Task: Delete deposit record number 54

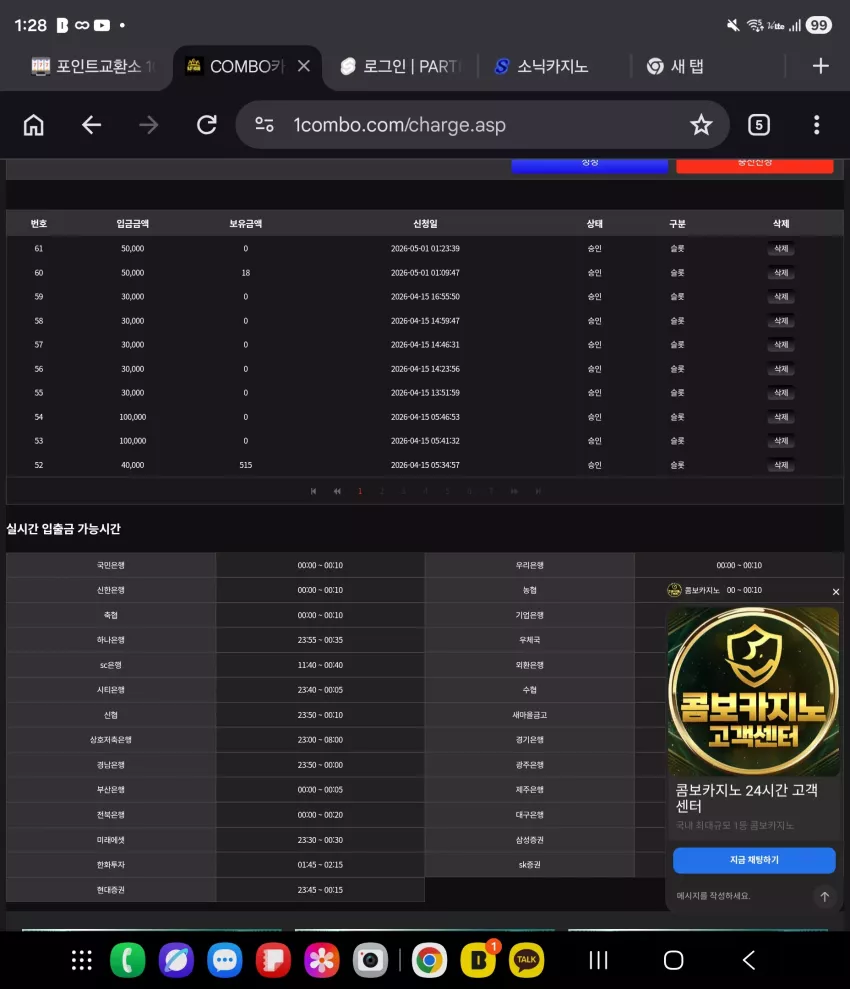Action: (x=781, y=417)
